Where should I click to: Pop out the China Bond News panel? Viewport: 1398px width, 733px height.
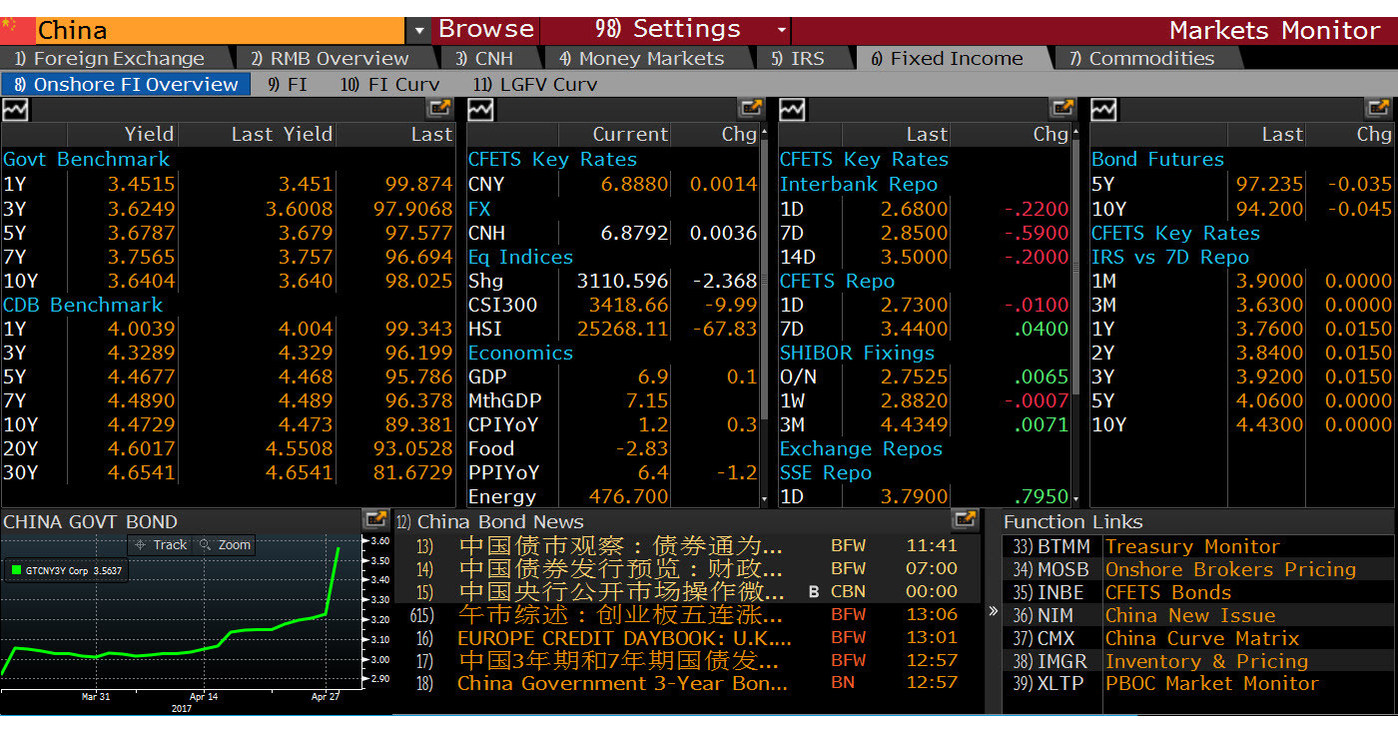click(965, 519)
